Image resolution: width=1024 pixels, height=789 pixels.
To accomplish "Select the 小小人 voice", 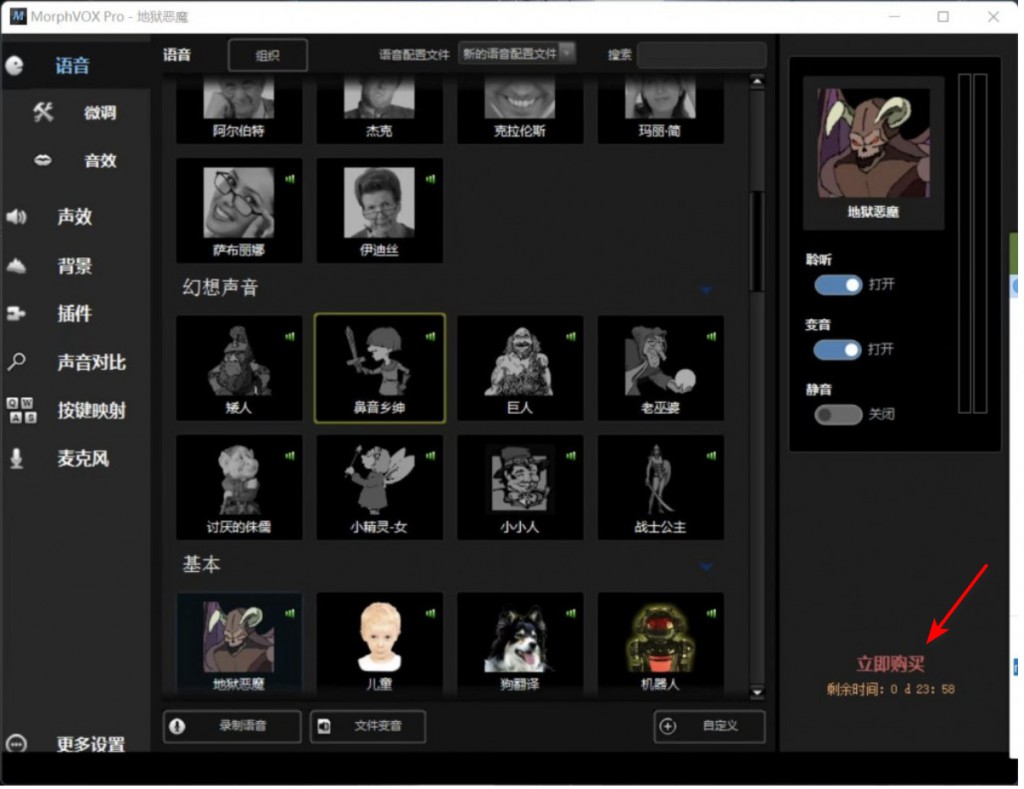I will coord(520,487).
